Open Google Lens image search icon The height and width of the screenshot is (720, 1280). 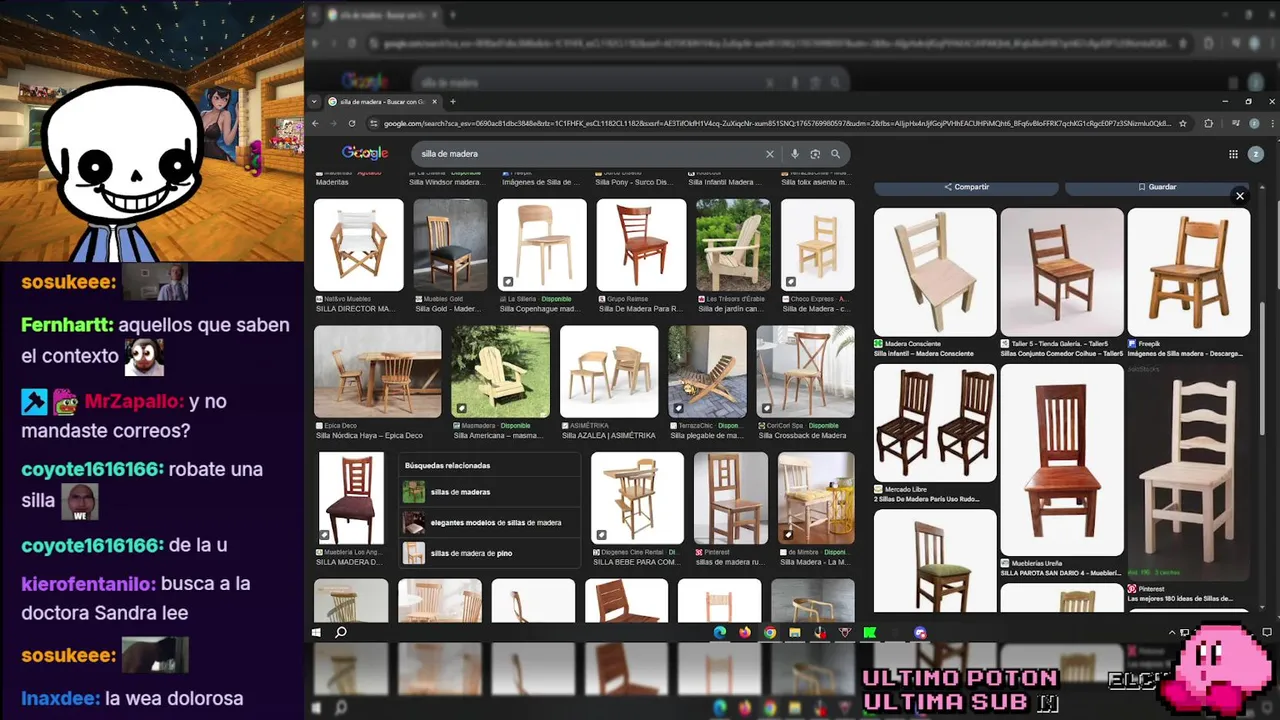815,154
